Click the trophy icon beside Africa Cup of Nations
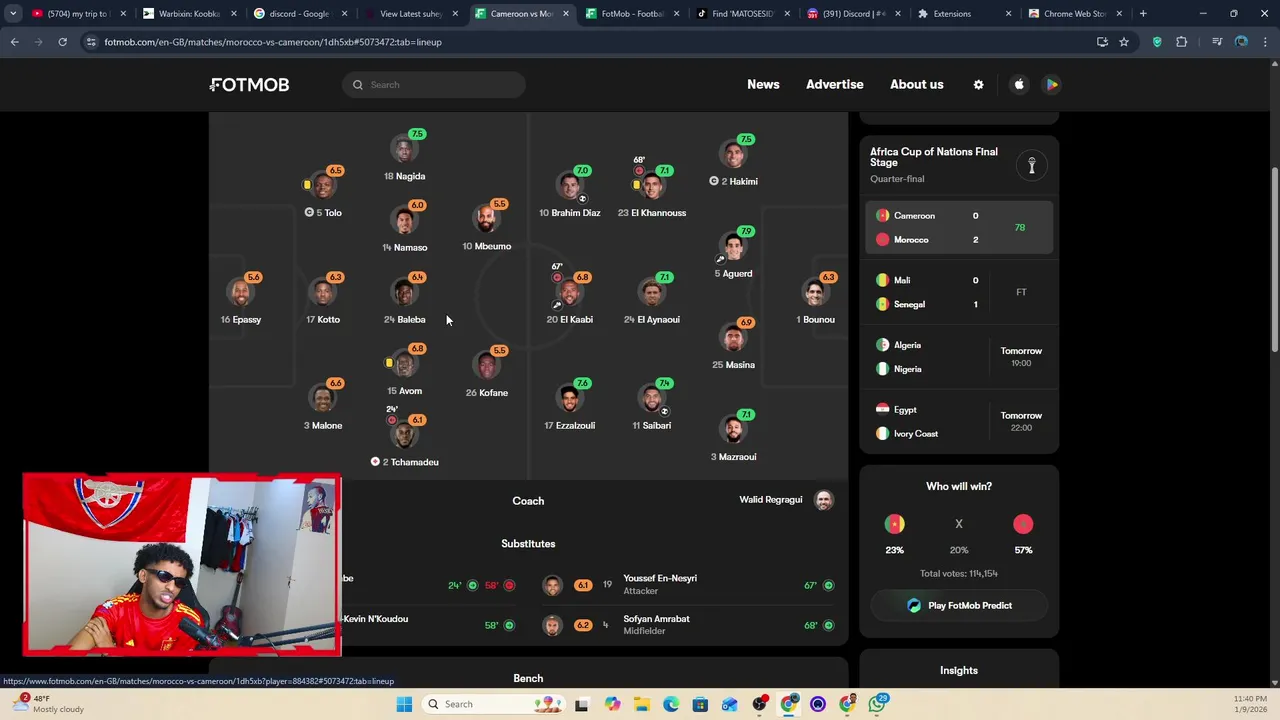The width and height of the screenshot is (1280, 720). (x=1032, y=165)
